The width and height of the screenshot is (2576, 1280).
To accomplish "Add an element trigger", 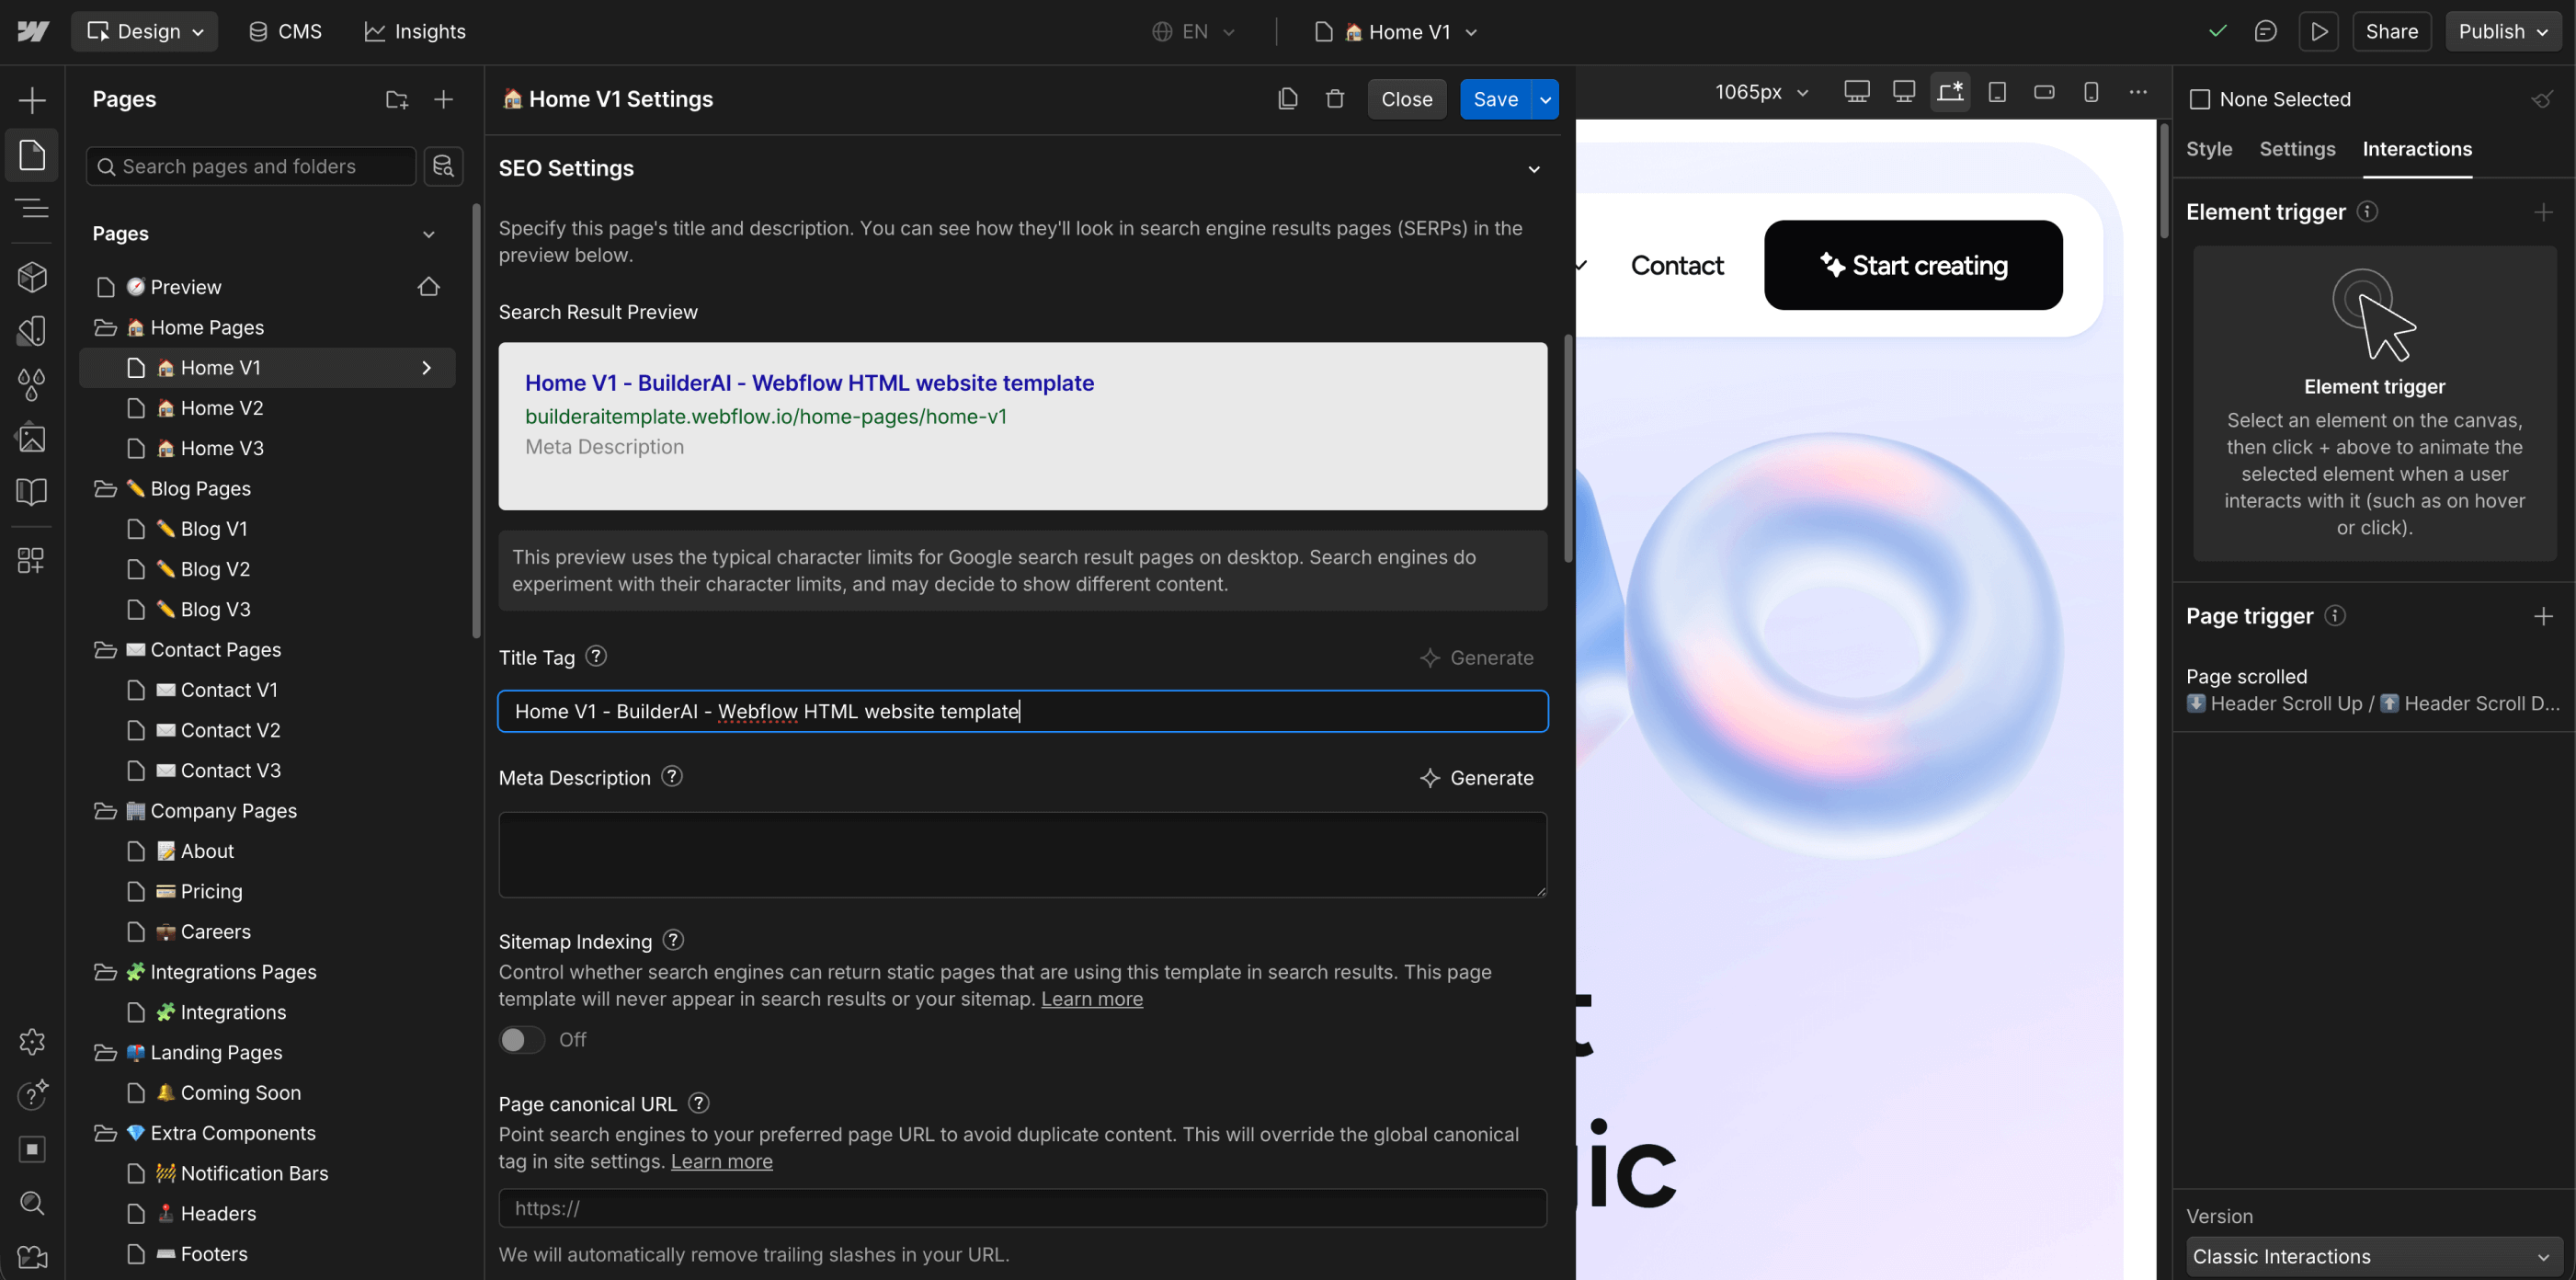I will pos(2543,212).
